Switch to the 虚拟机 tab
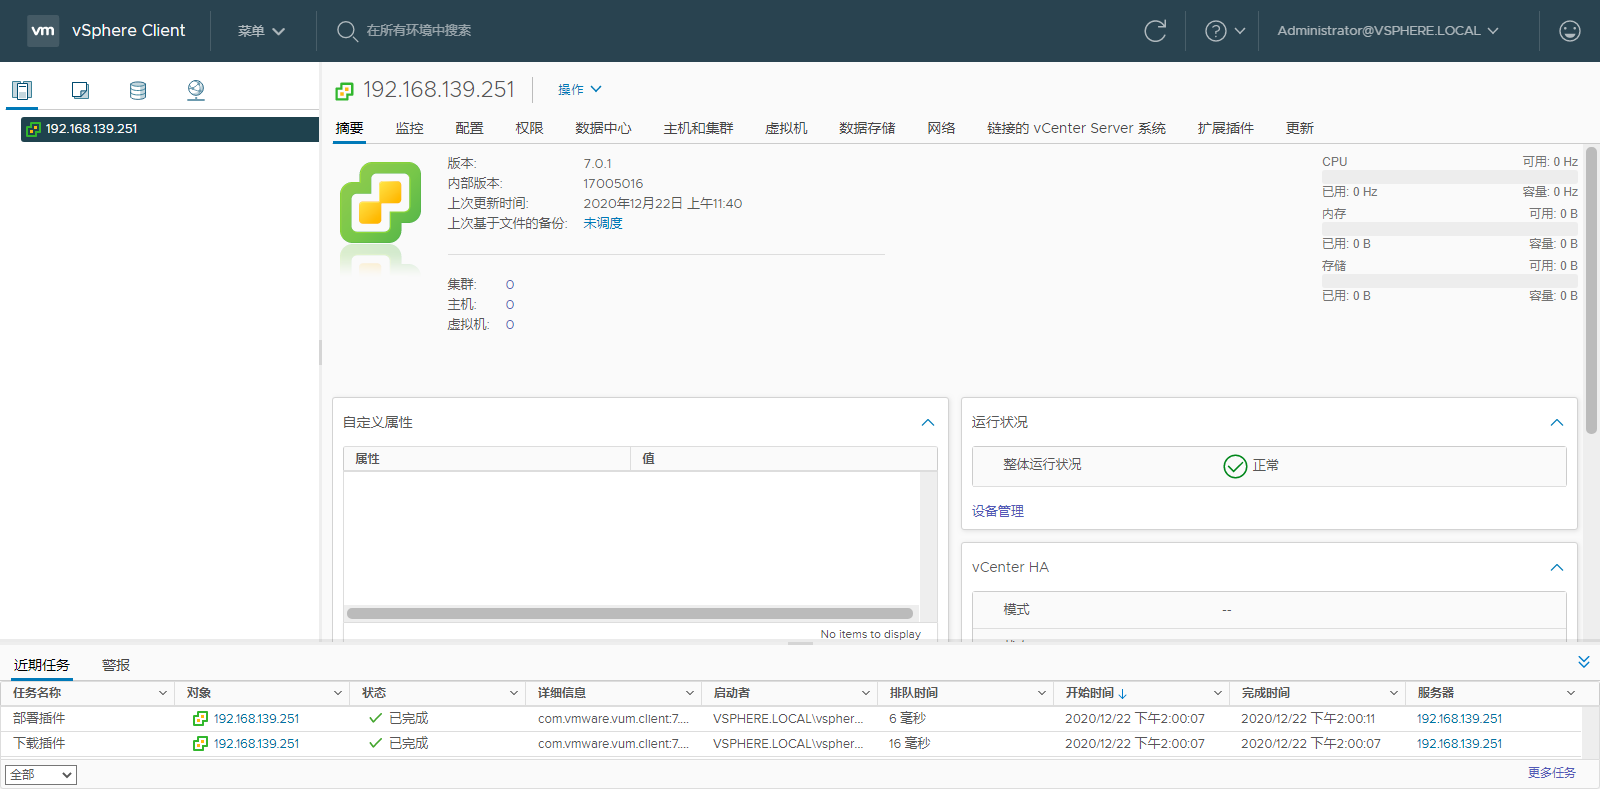1600x789 pixels. pos(787,128)
